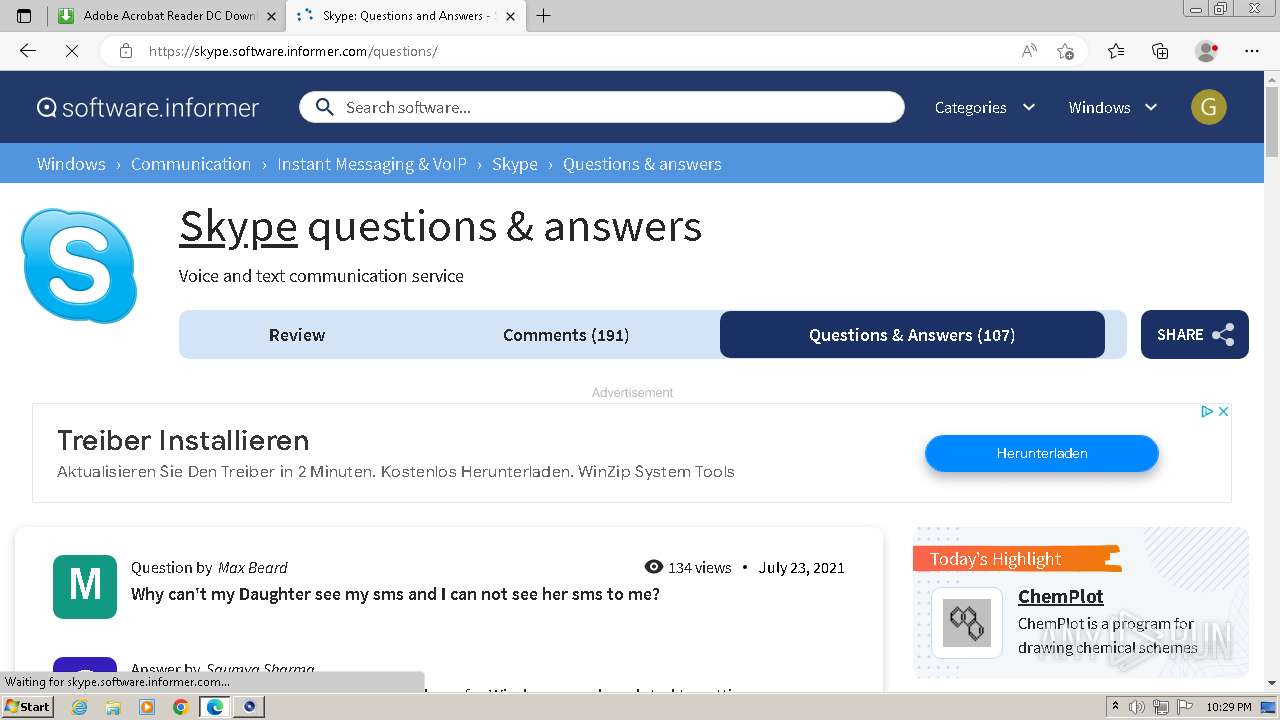Screen dimensions: 1280x720
Task: Click the software.informer logo
Action: 148,107
